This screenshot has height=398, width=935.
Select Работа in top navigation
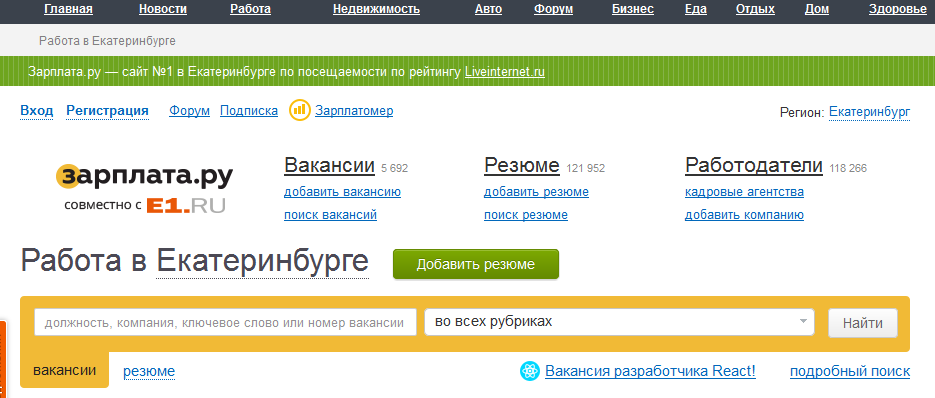pos(250,9)
